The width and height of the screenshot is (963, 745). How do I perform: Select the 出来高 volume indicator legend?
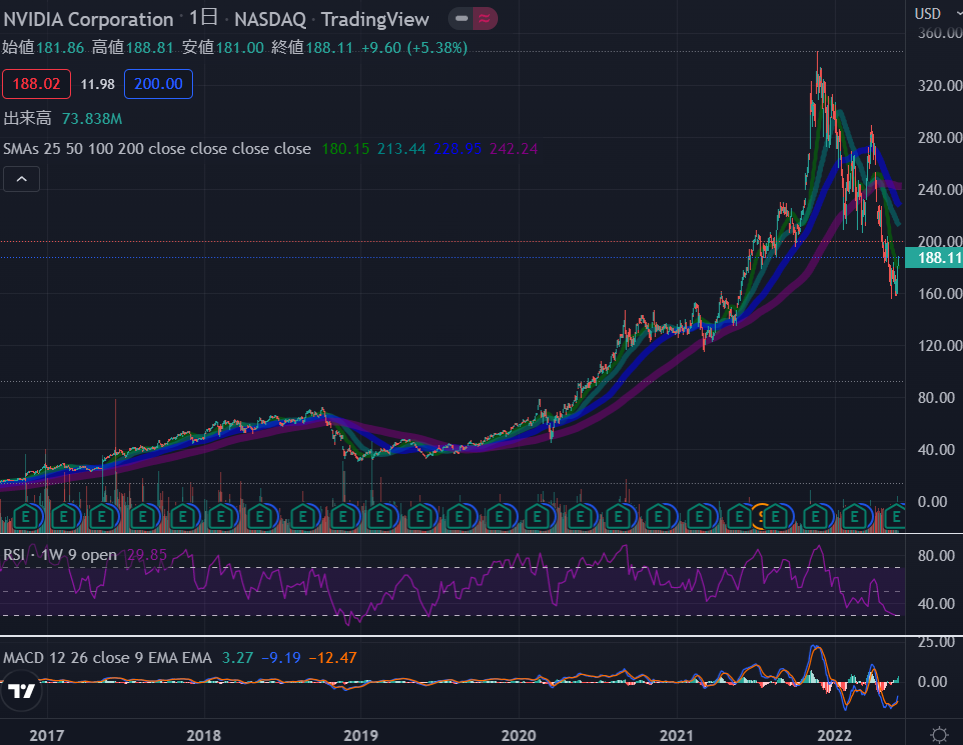[x=28, y=118]
